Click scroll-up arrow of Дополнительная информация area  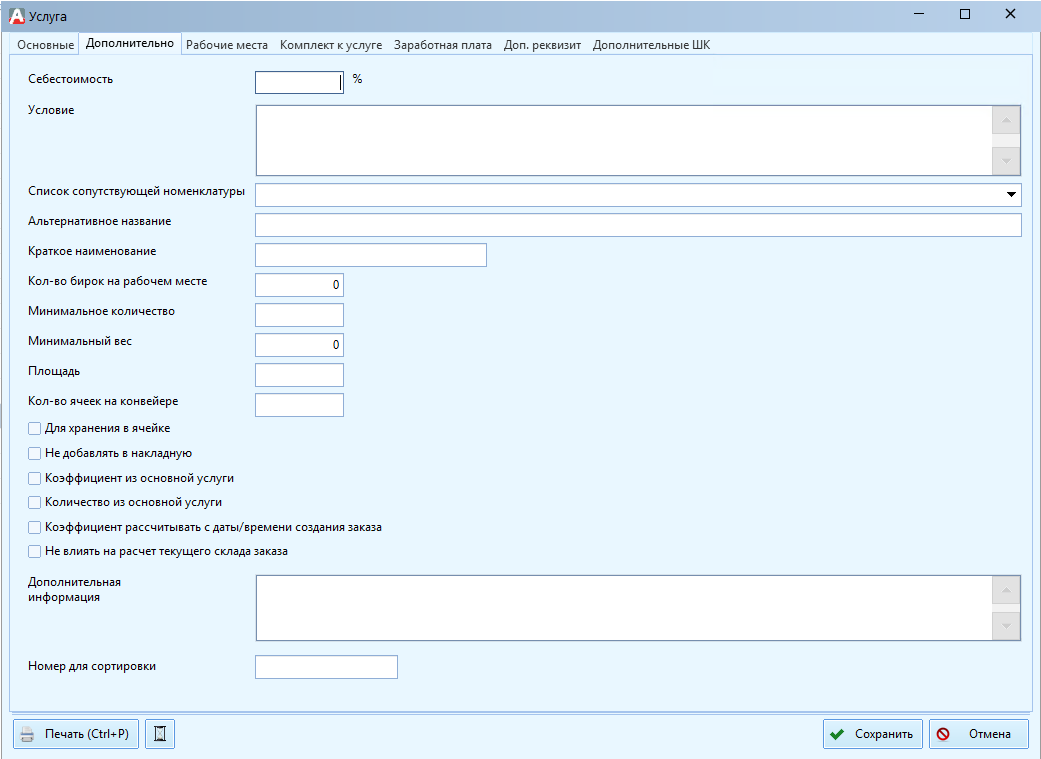click(x=1006, y=590)
